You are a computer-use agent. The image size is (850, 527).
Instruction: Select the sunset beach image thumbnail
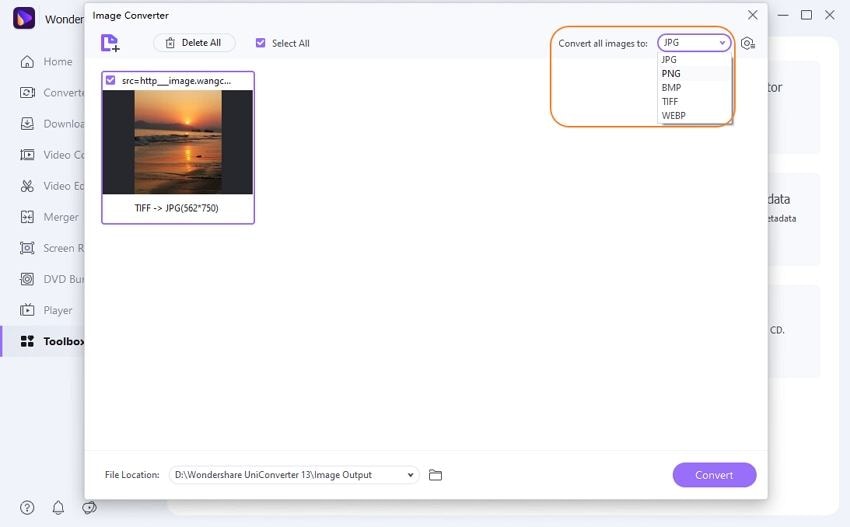(178, 142)
